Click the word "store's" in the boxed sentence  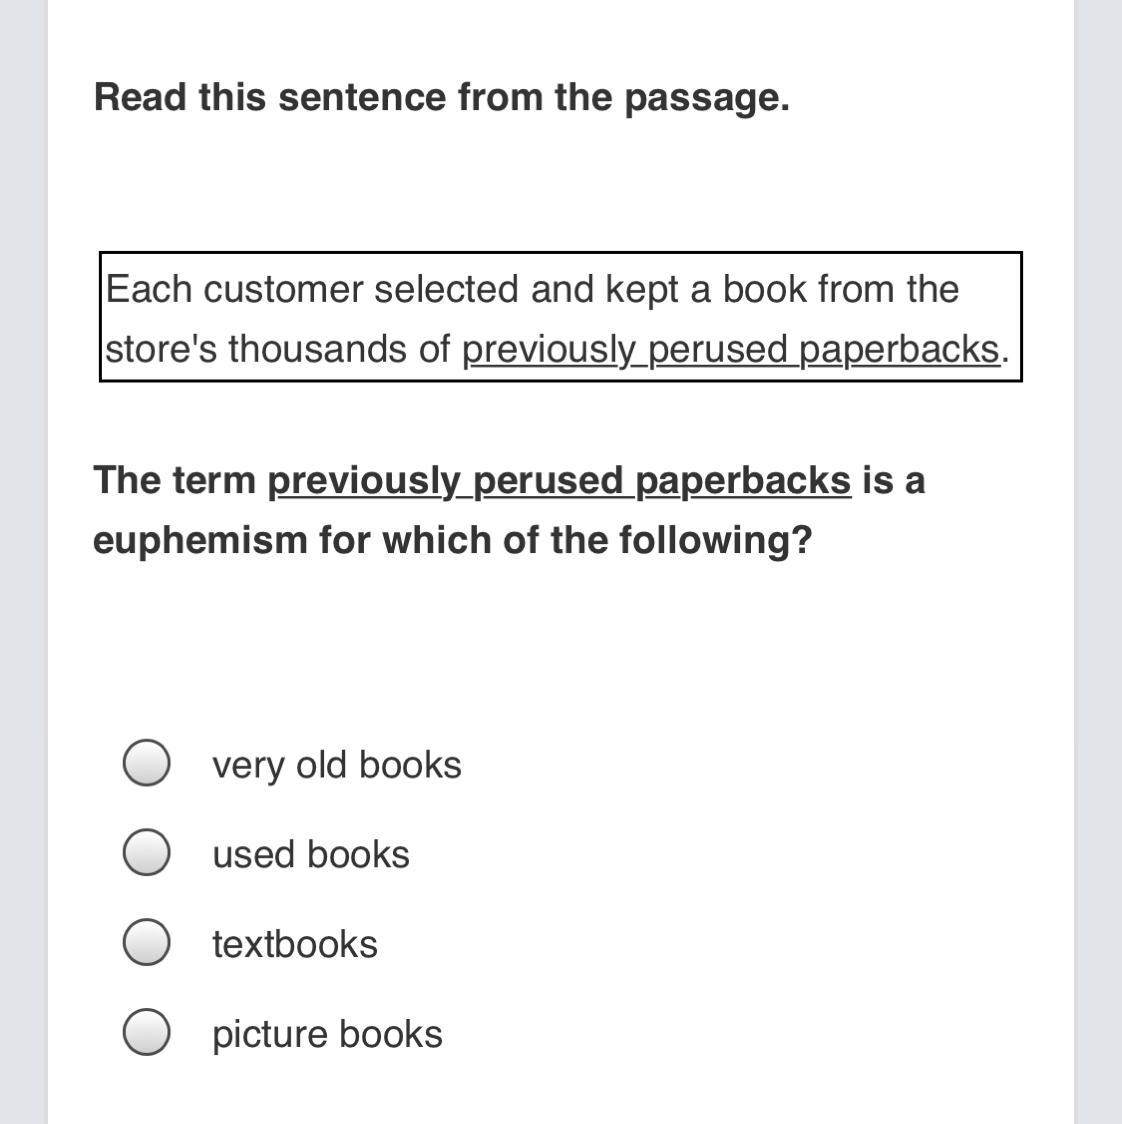[161, 350]
